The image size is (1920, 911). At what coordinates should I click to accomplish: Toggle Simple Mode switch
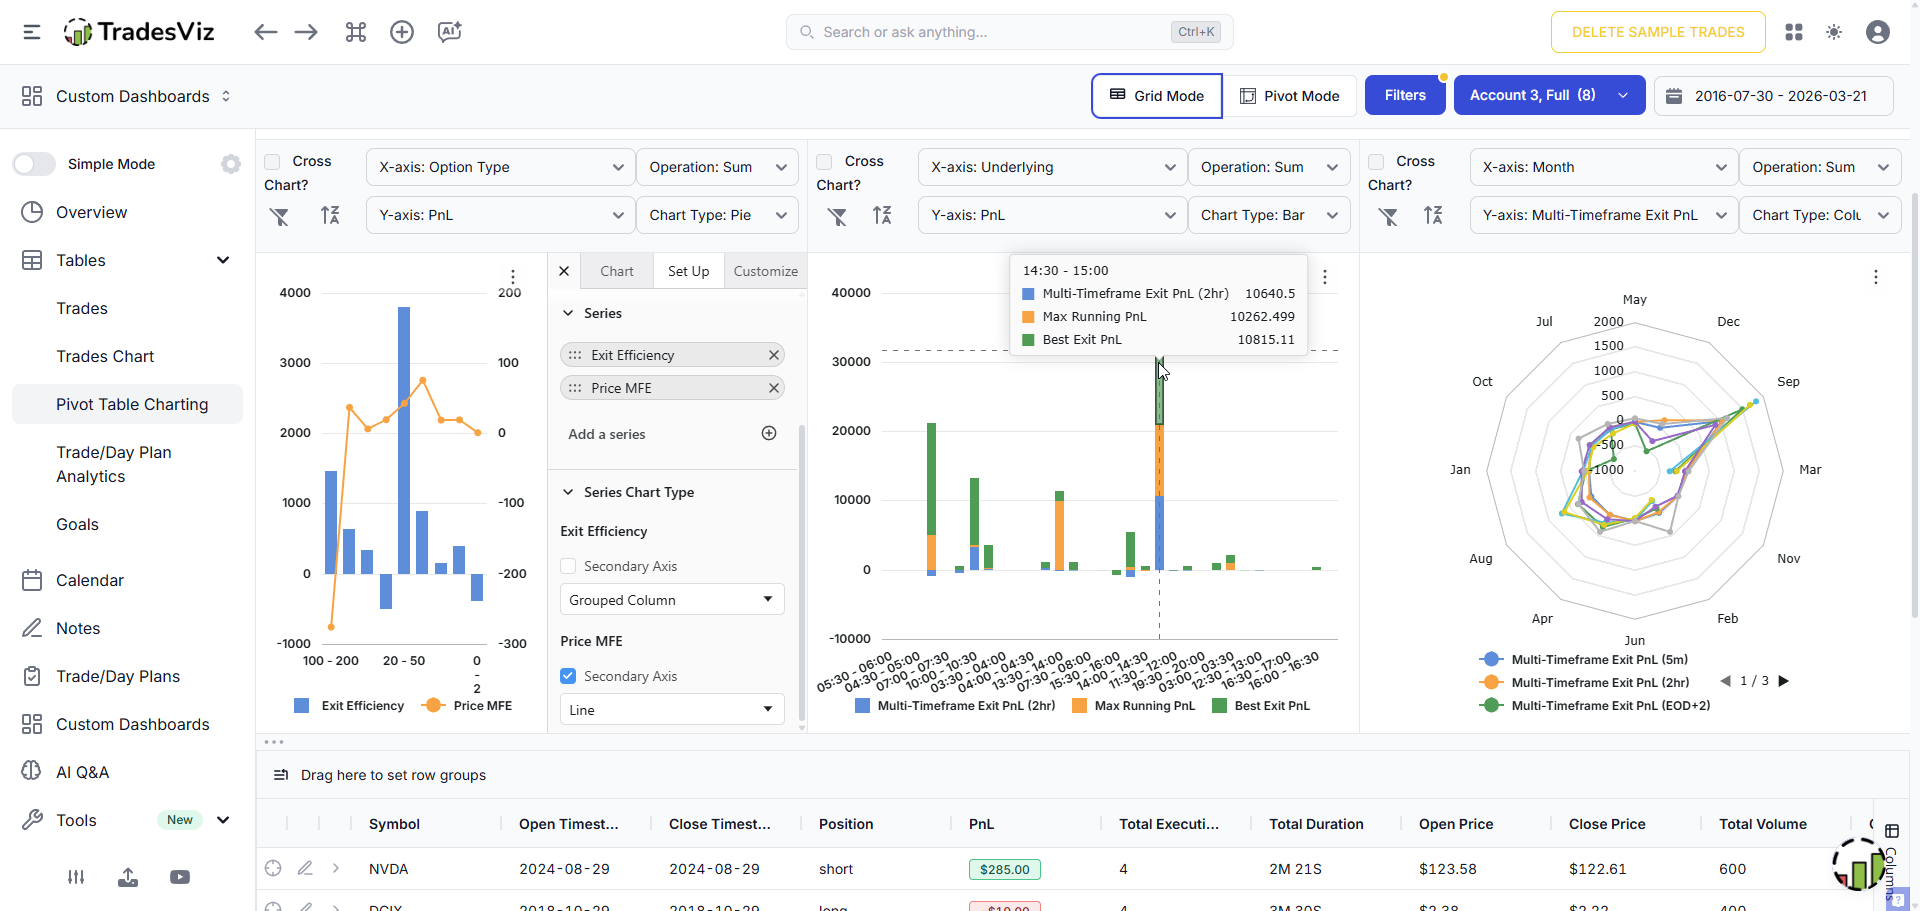click(35, 164)
